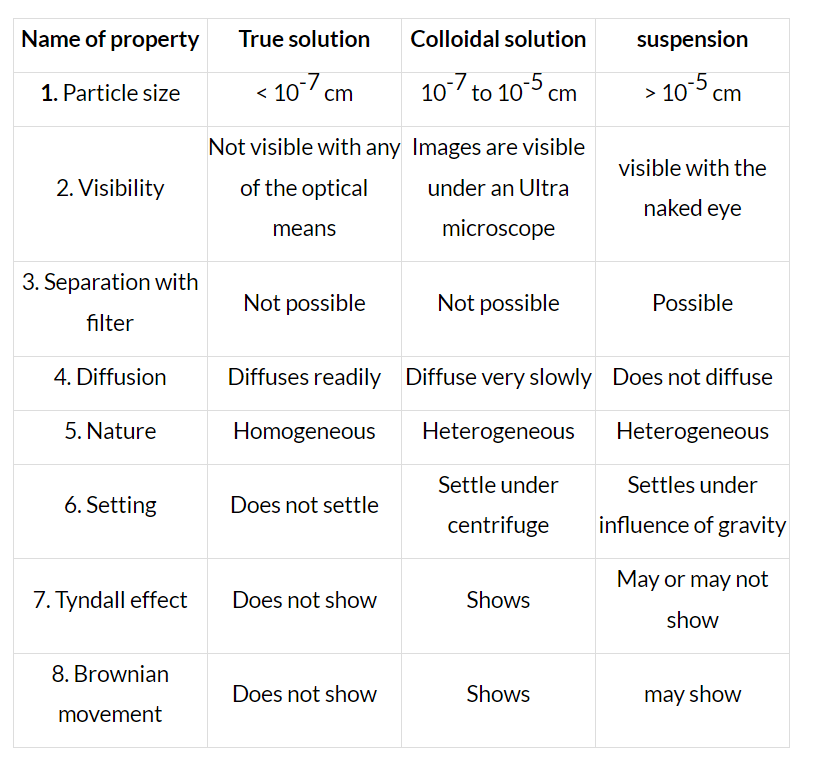819x766 pixels.
Task: Select the "8. Brownian movement" row label
Action: (110, 694)
